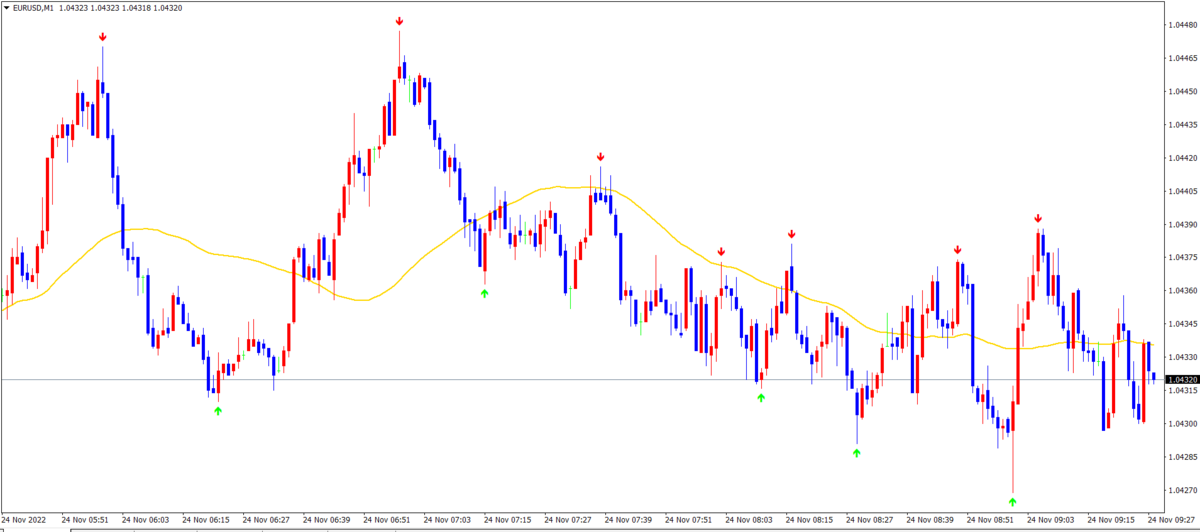
Task: Click the 24 Nov 07:03 time label
Action: pyautogui.click(x=447, y=521)
